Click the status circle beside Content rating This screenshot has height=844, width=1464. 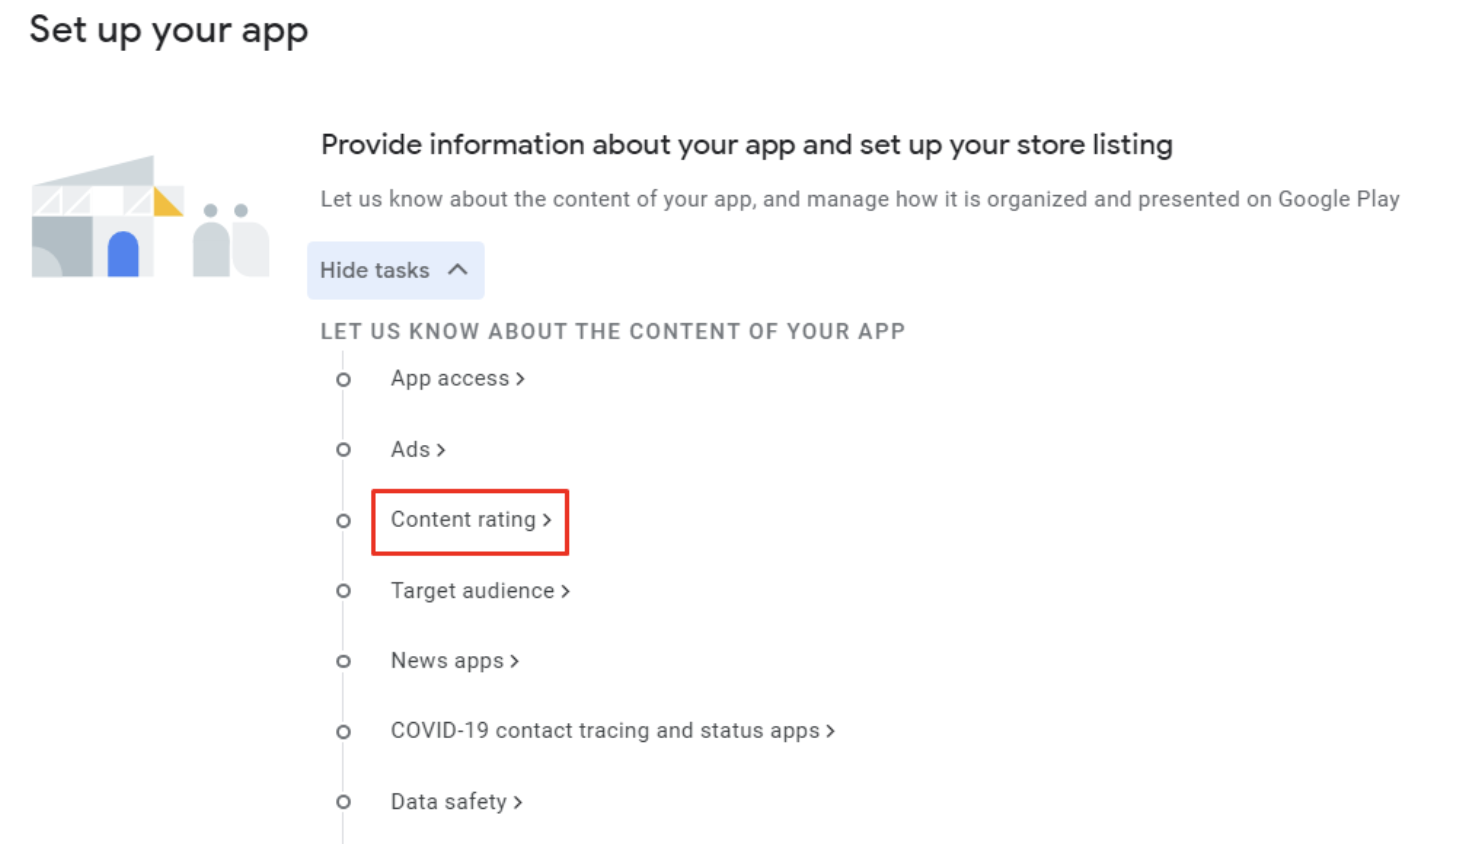[x=343, y=520]
